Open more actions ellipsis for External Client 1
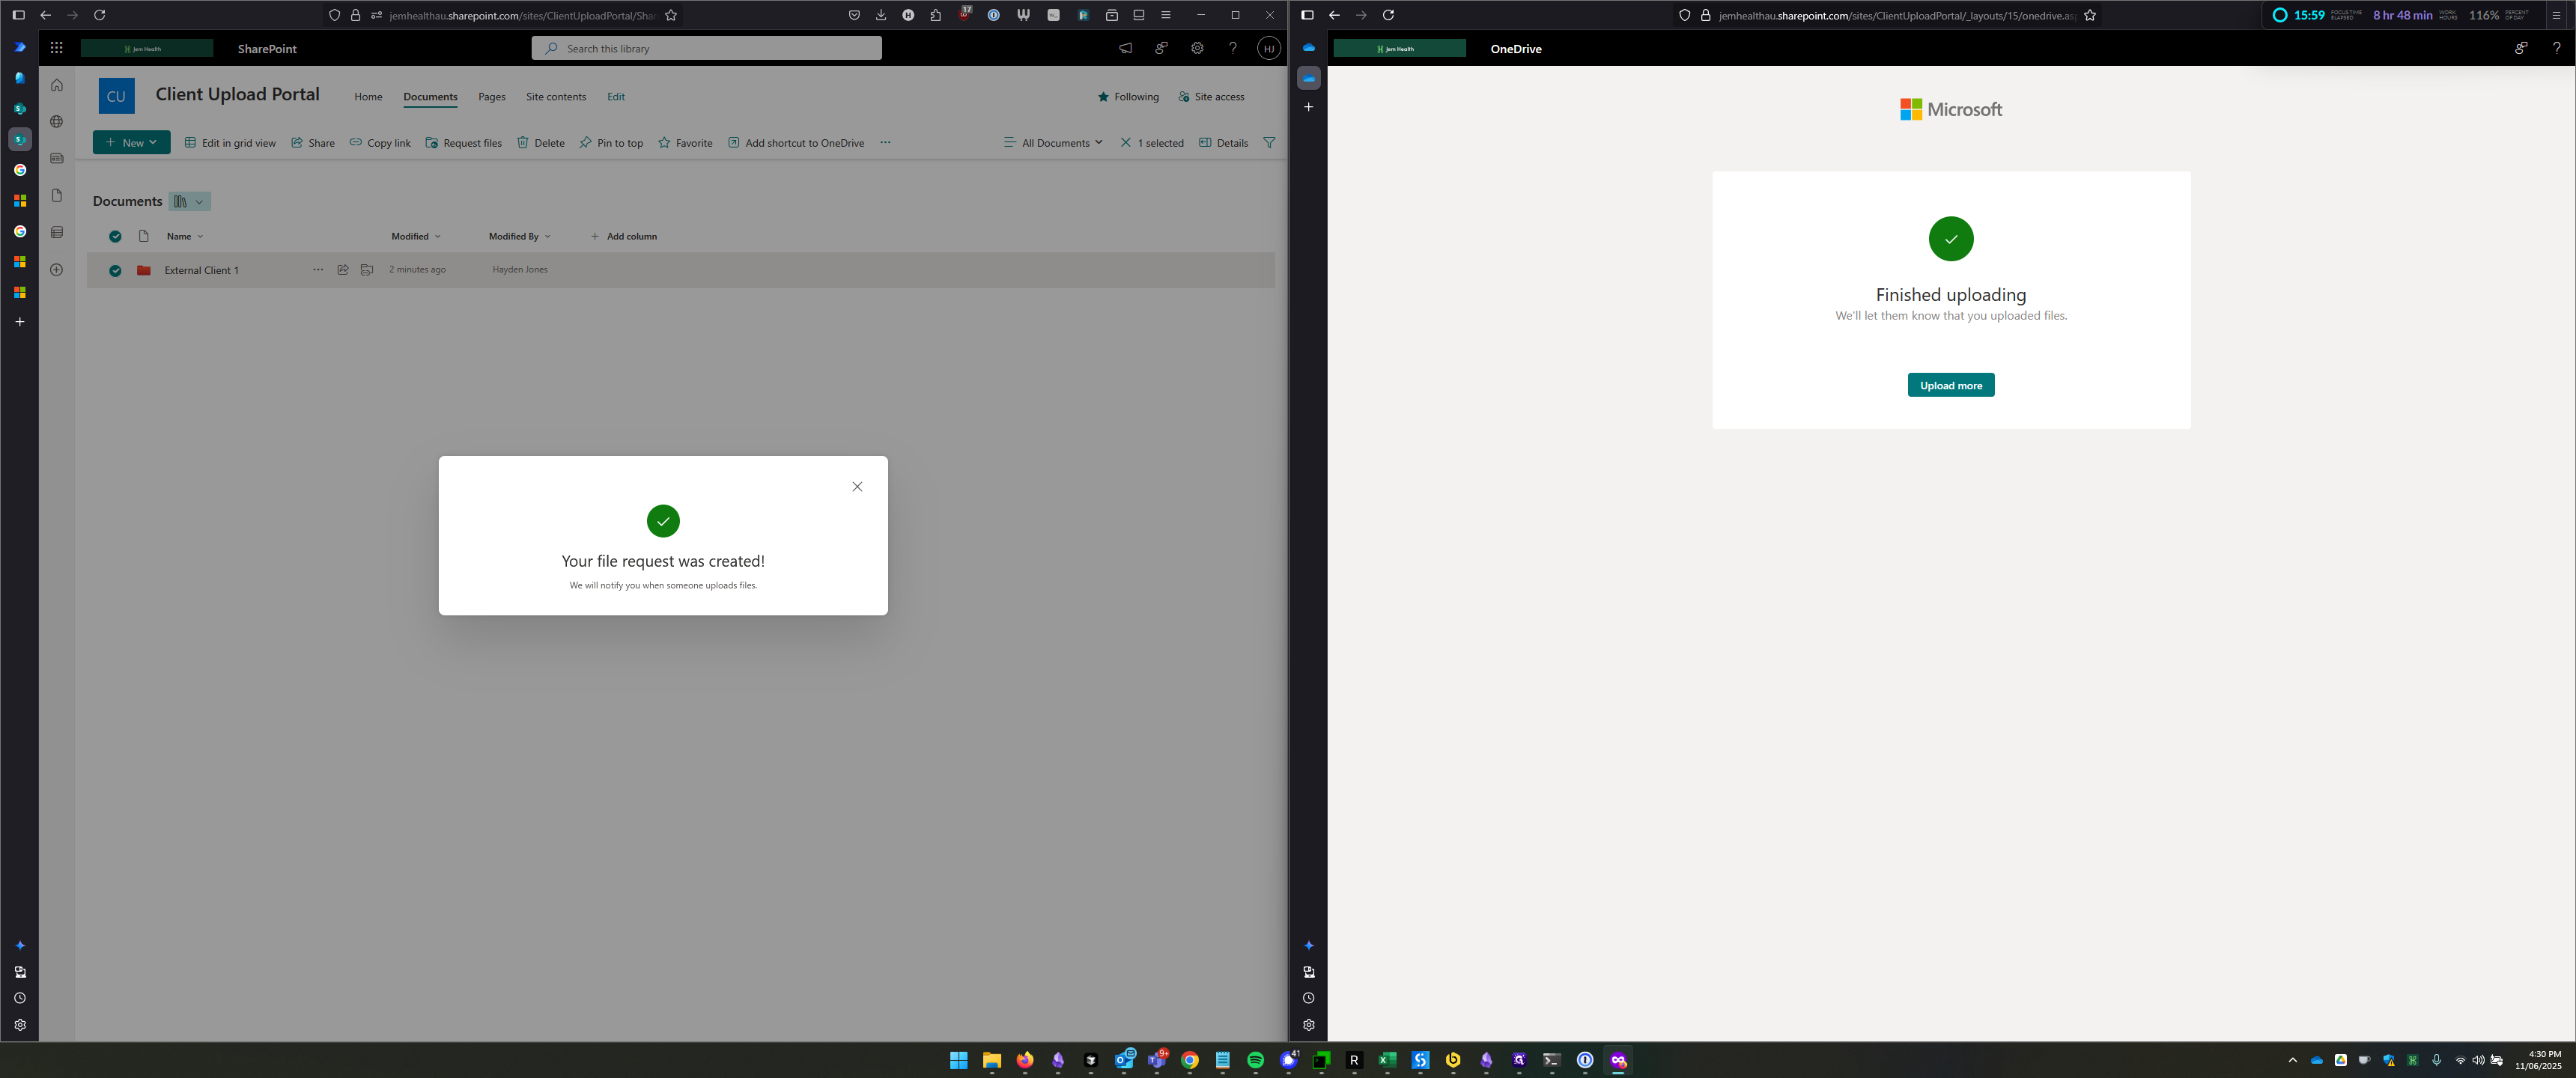The image size is (2576, 1078). point(318,270)
